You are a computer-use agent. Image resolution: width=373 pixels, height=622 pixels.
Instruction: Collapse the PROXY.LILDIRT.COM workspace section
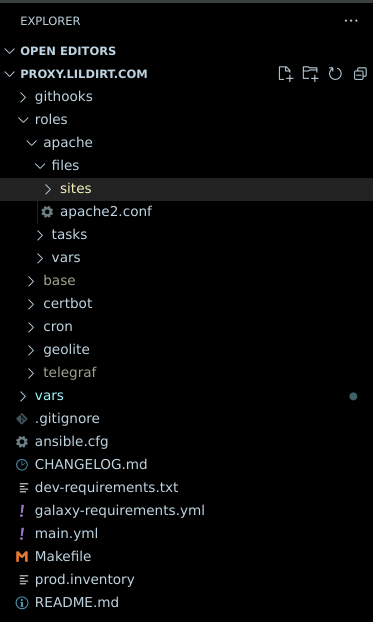pyautogui.click(x=10, y=74)
